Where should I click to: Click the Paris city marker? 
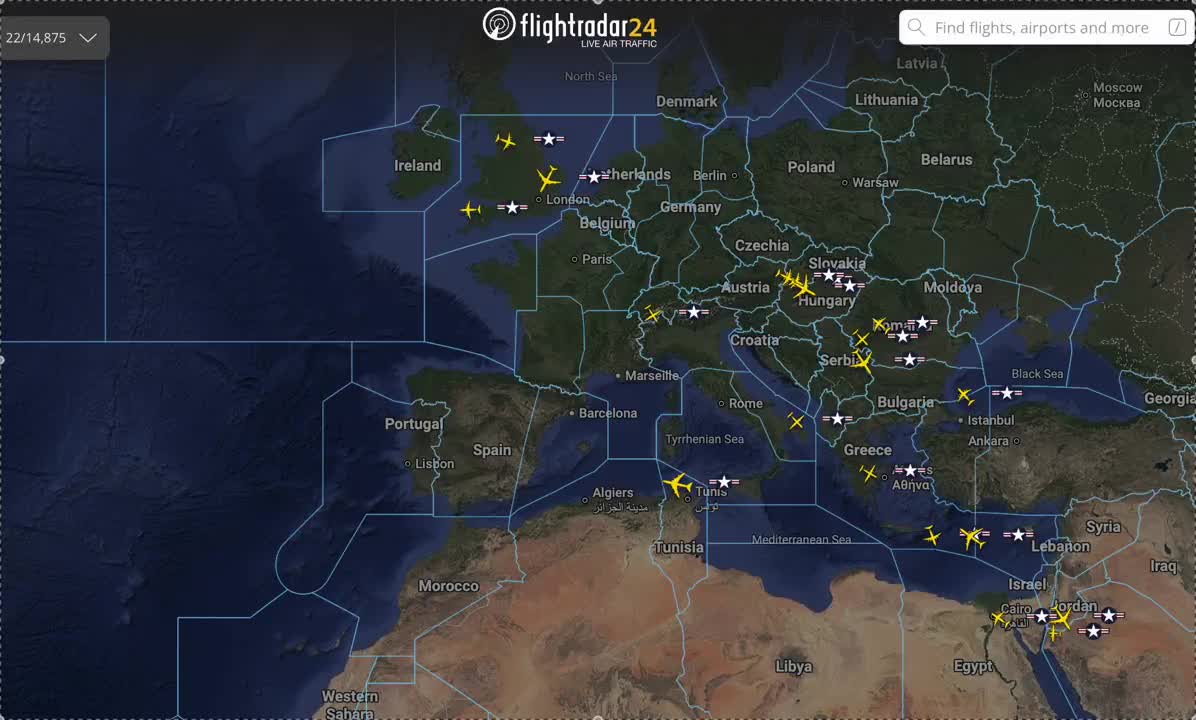pyautogui.click(x=575, y=259)
